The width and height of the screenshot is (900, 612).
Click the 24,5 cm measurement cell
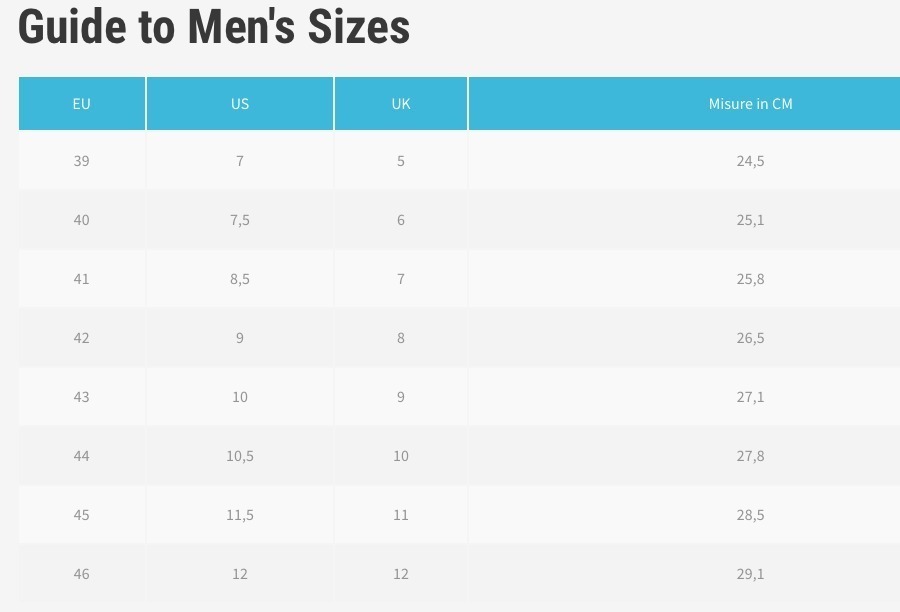[x=684, y=161]
